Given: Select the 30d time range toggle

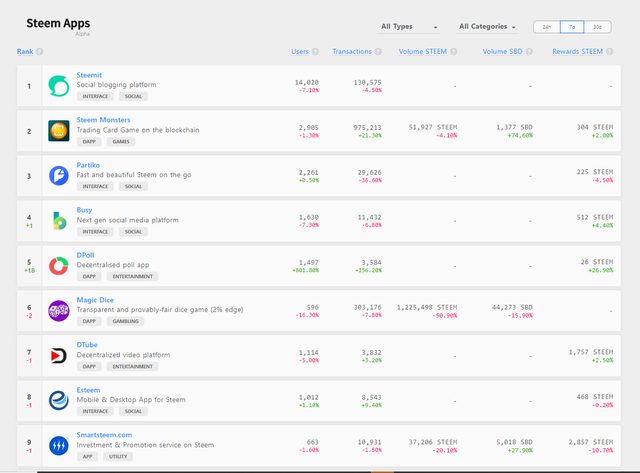Looking at the screenshot, I should (x=597, y=27).
